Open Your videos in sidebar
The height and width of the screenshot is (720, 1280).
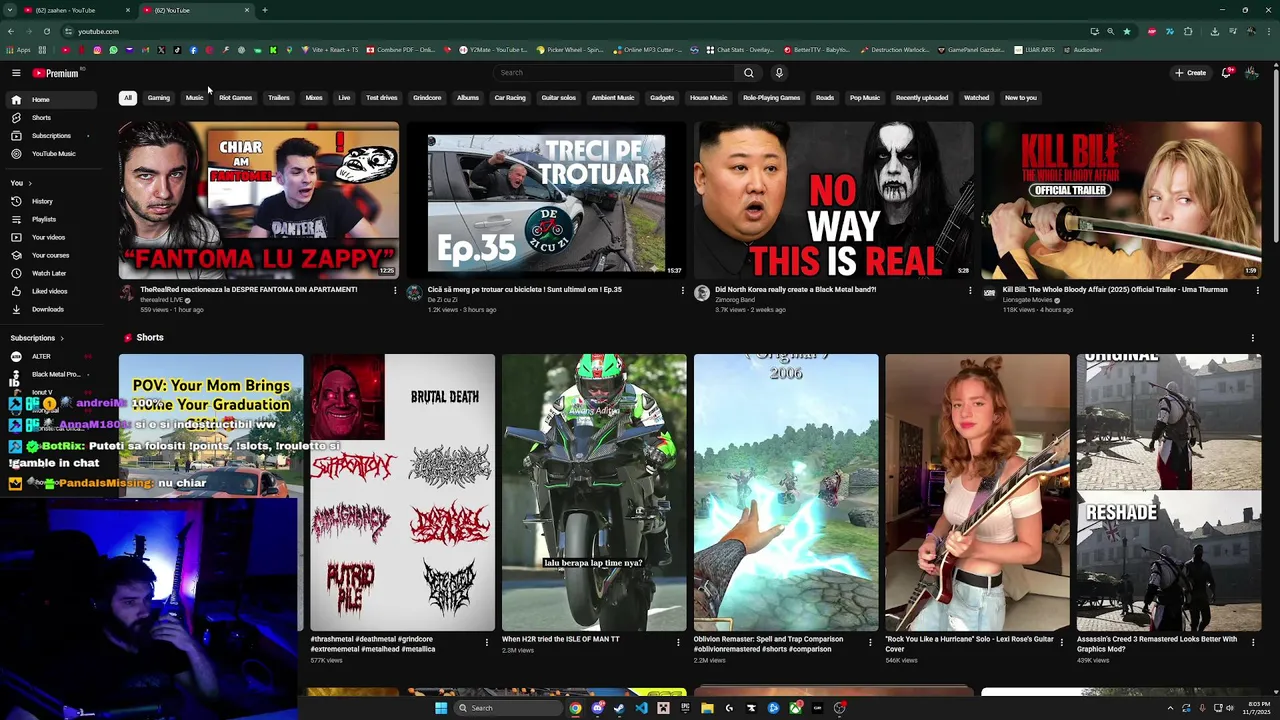pyautogui.click(x=52, y=237)
